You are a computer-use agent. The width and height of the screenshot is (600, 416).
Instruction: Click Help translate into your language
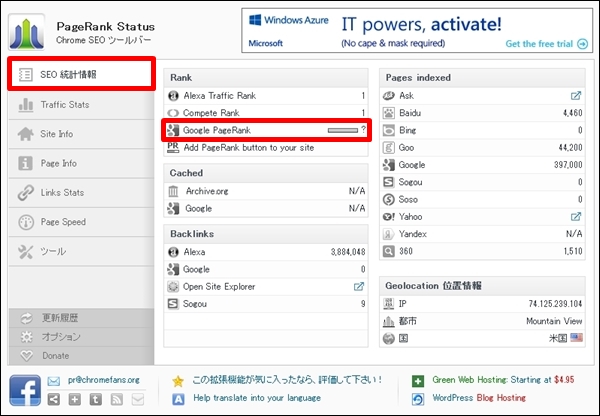tap(257, 398)
